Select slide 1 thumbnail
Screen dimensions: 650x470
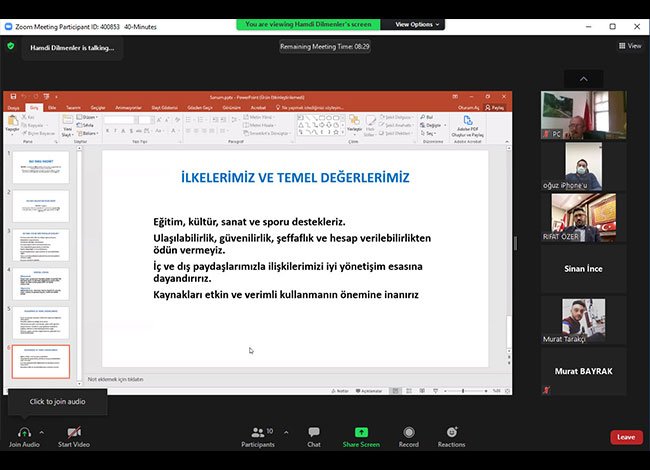coord(41,167)
